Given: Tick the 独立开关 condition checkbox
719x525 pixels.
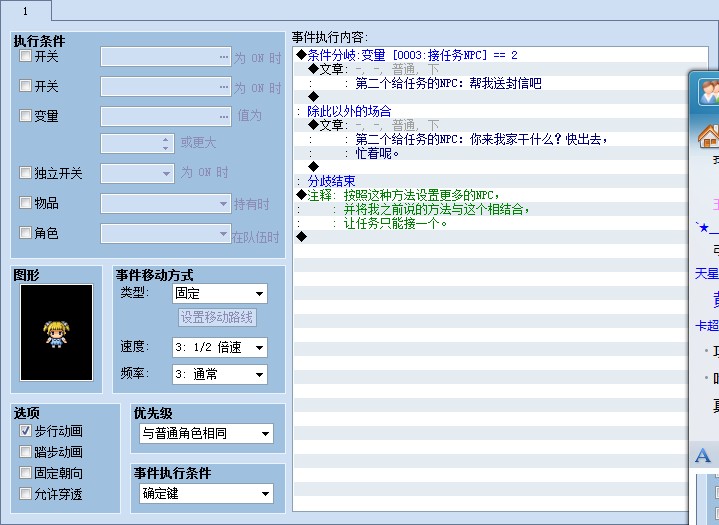Looking at the screenshot, I should point(25,173).
